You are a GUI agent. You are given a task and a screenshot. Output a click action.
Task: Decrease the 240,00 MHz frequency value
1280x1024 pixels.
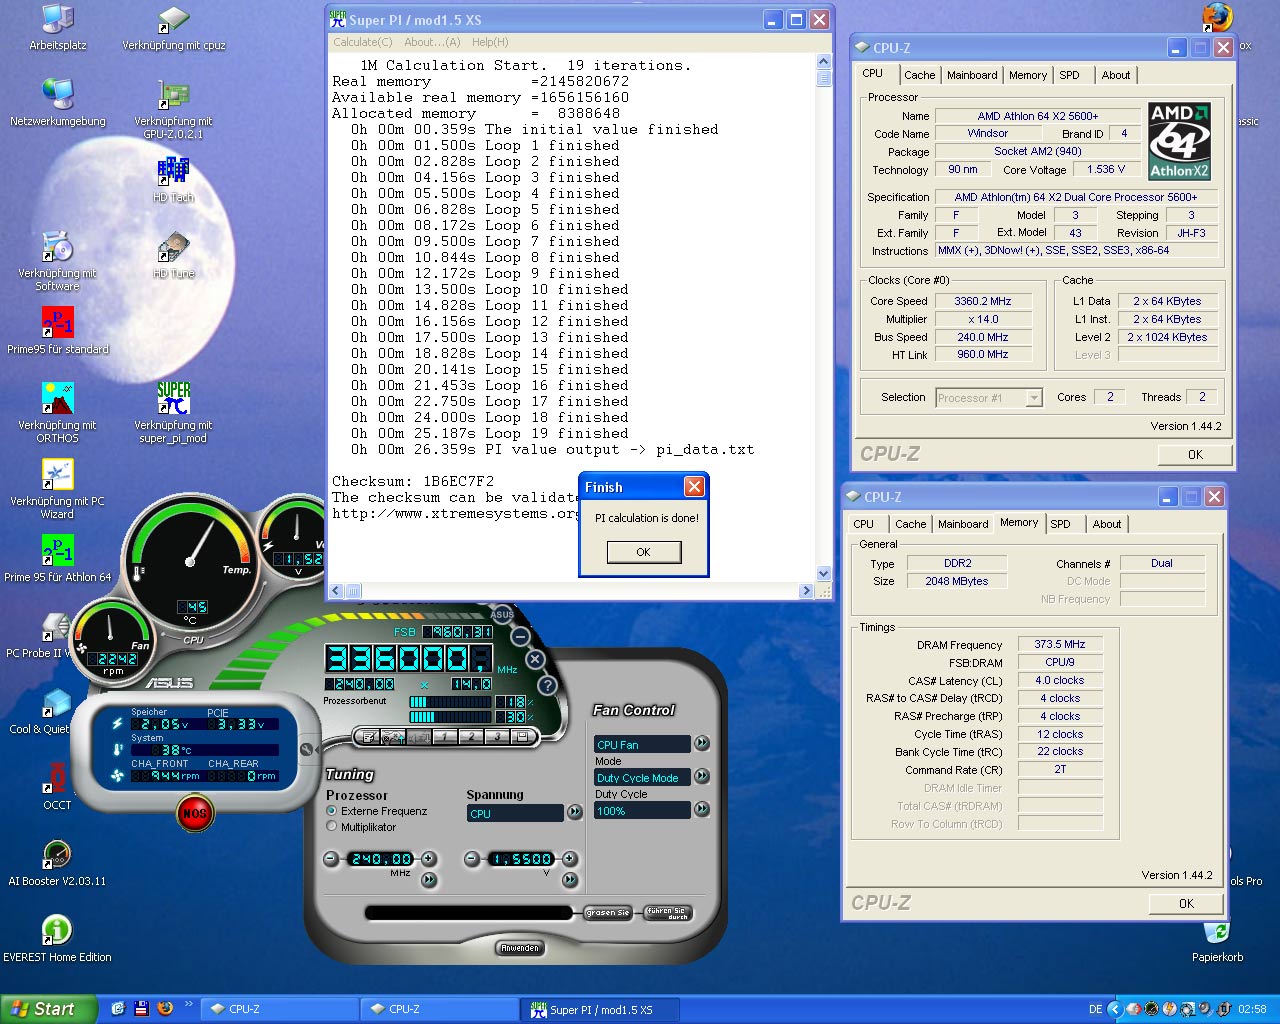click(331, 859)
